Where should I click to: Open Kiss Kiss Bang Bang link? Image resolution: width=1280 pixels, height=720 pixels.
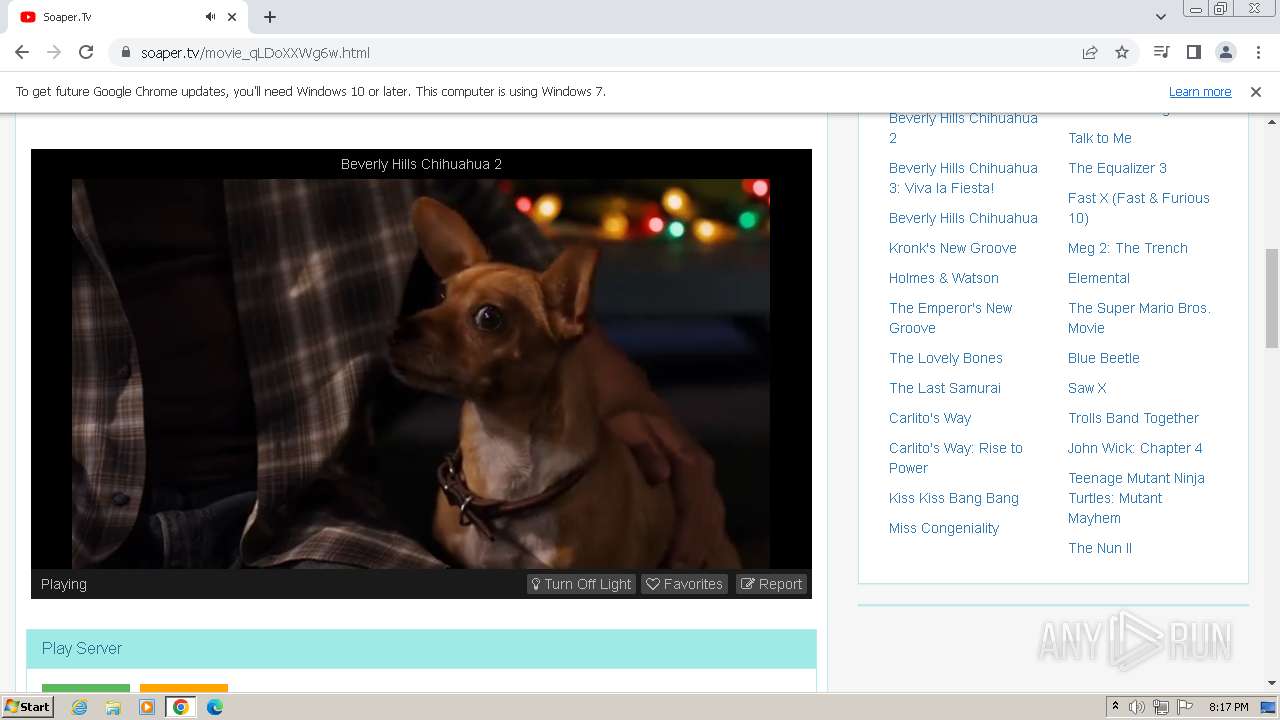click(953, 498)
